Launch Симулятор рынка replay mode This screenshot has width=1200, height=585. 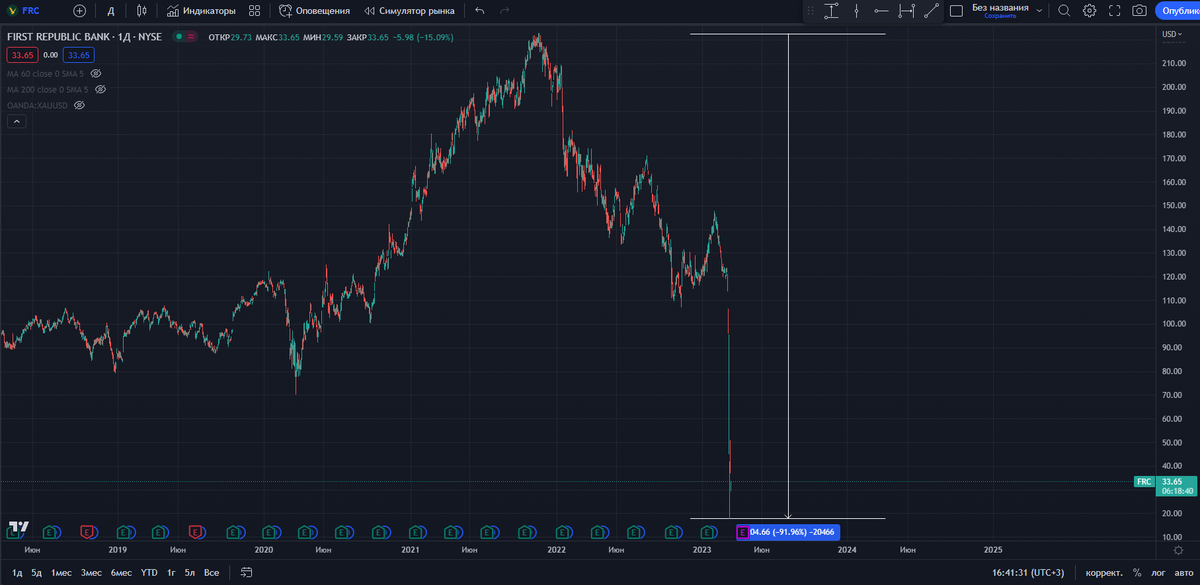coord(409,11)
